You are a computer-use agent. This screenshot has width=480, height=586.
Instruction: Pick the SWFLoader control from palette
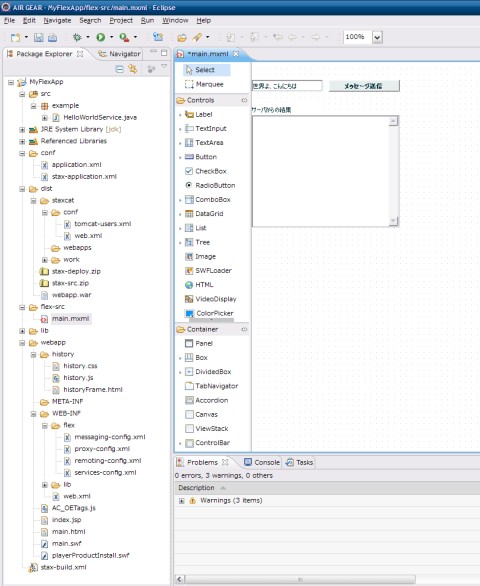click(208, 271)
